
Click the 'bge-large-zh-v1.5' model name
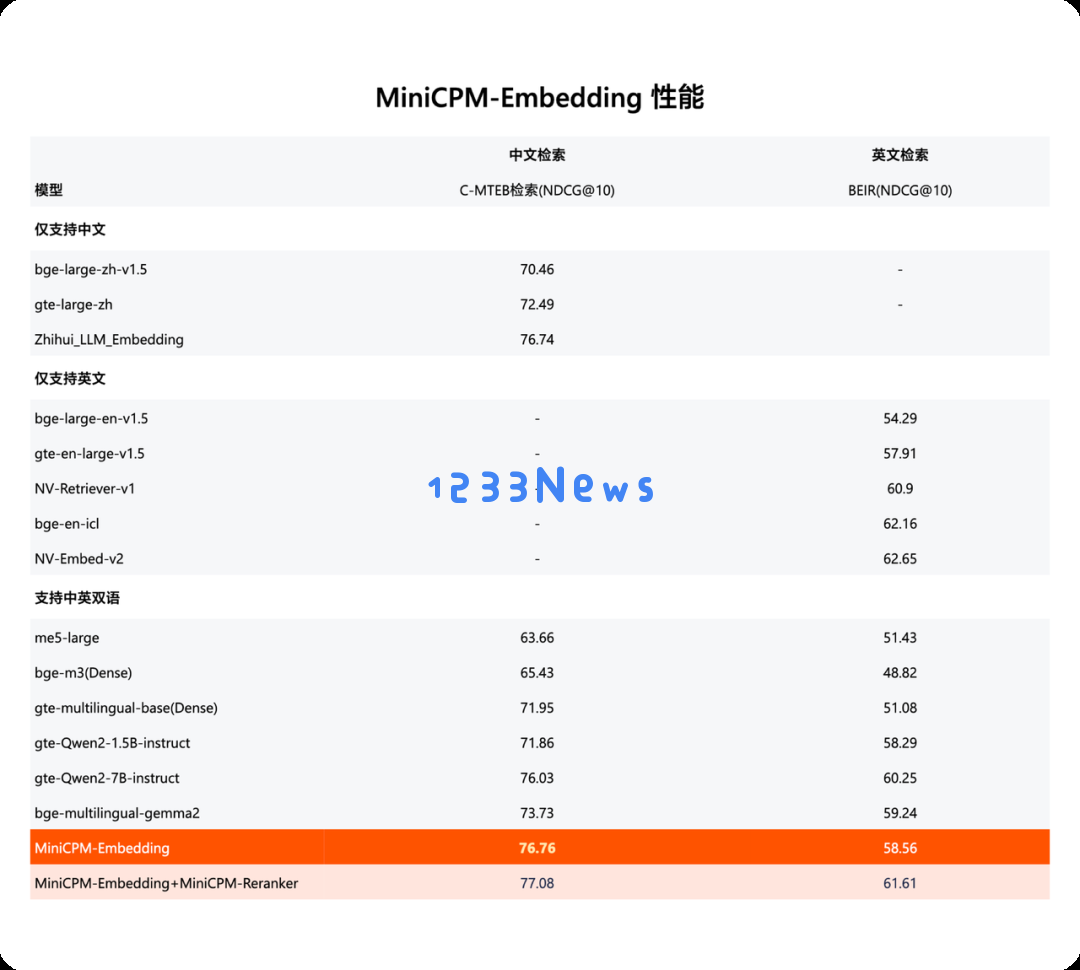[90, 269]
